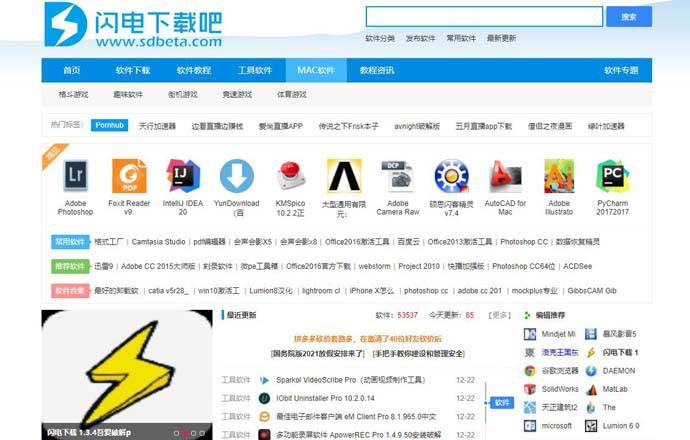Click the Lumion 6.0 icon
Image resolution: width=690 pixels, height=440 pixels.
(x=591, y=426)
